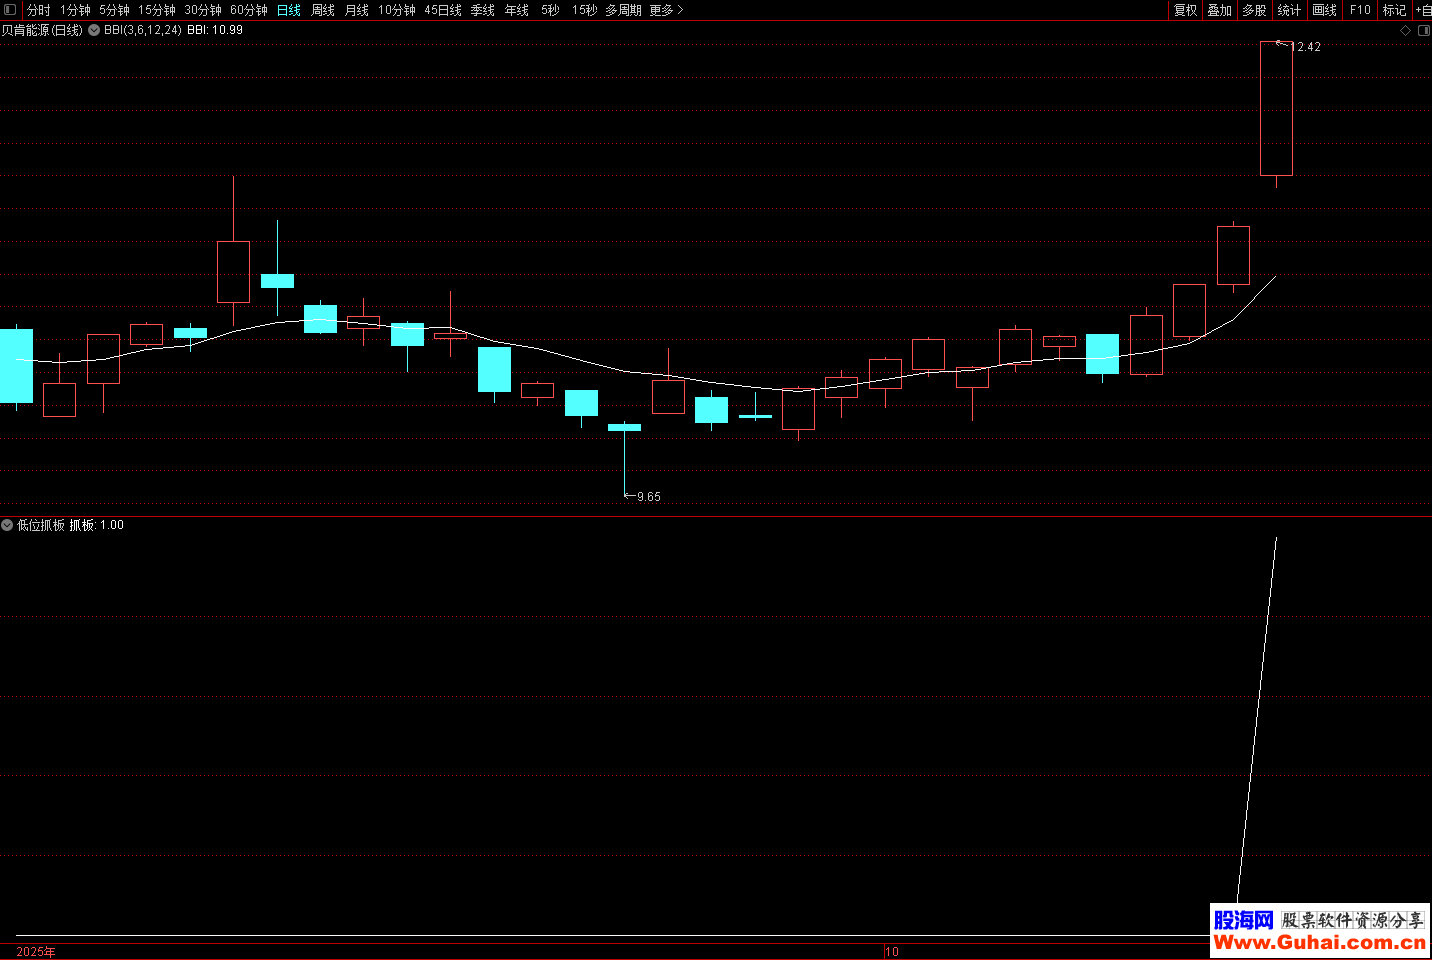Toggle the right side panel icon
This screenshot has width=1432, height=960.
[1423, 30]
